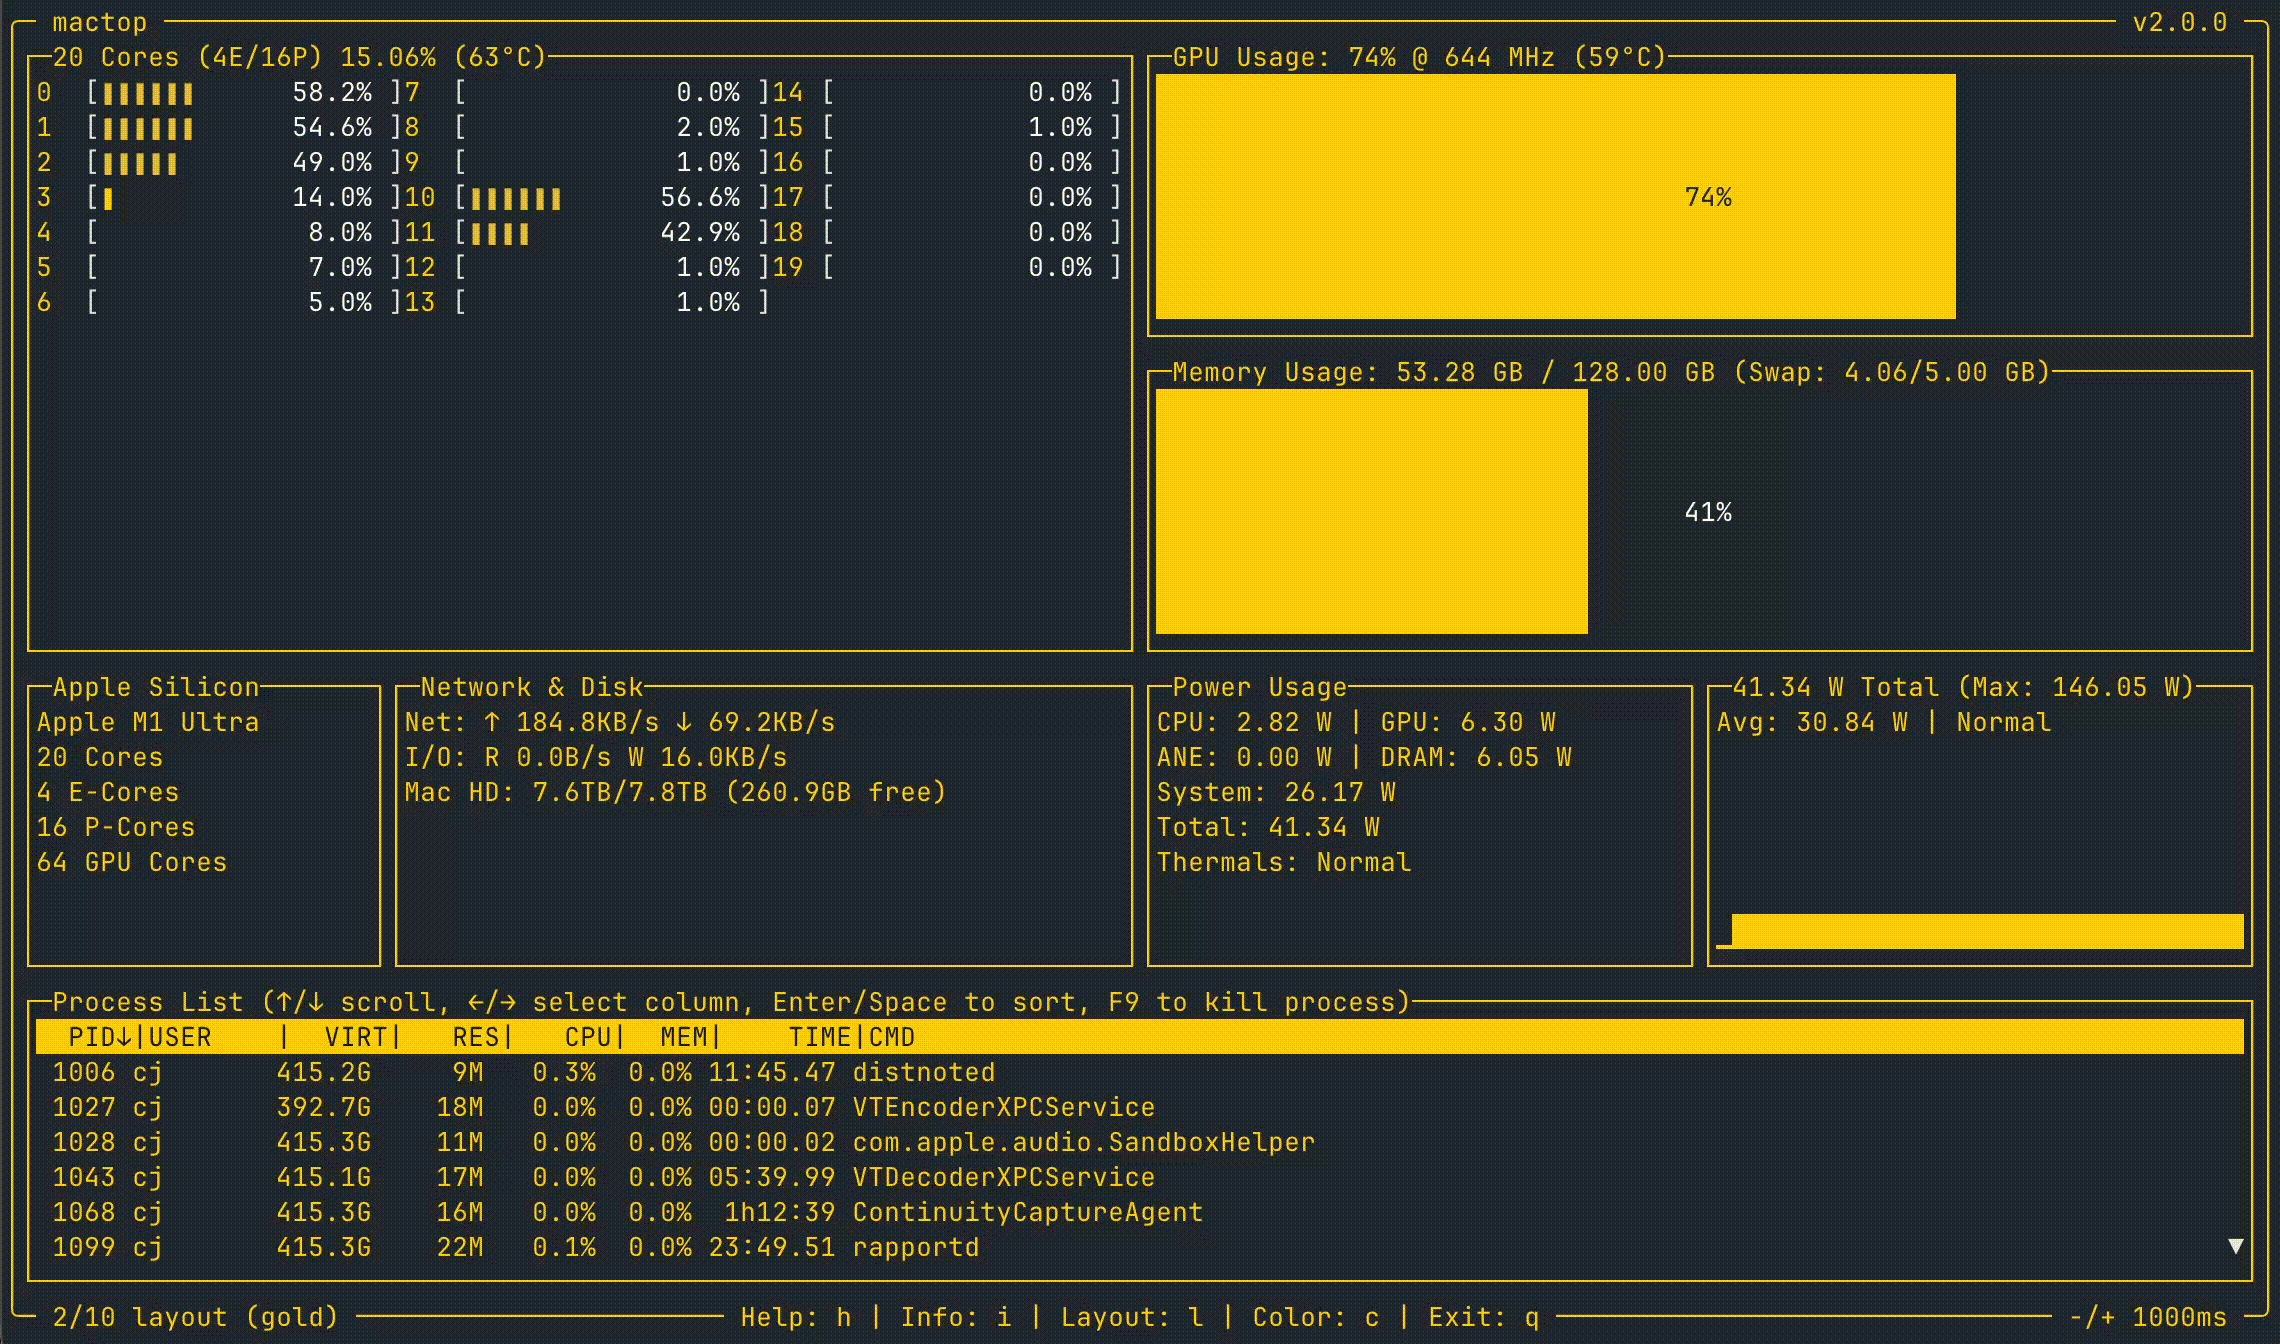
Task: Click the core 0 usage bar
Action: (x=148, y=93)
